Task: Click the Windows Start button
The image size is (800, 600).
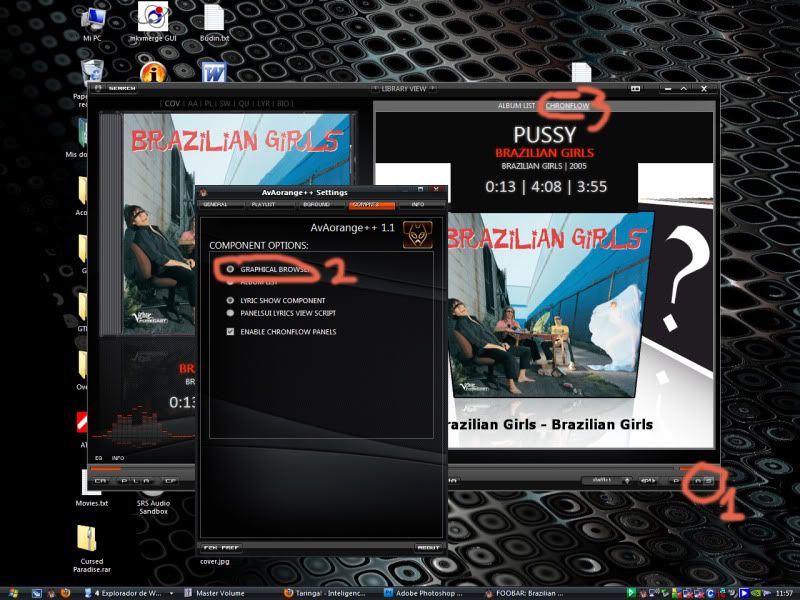Action: pos(13,593)
